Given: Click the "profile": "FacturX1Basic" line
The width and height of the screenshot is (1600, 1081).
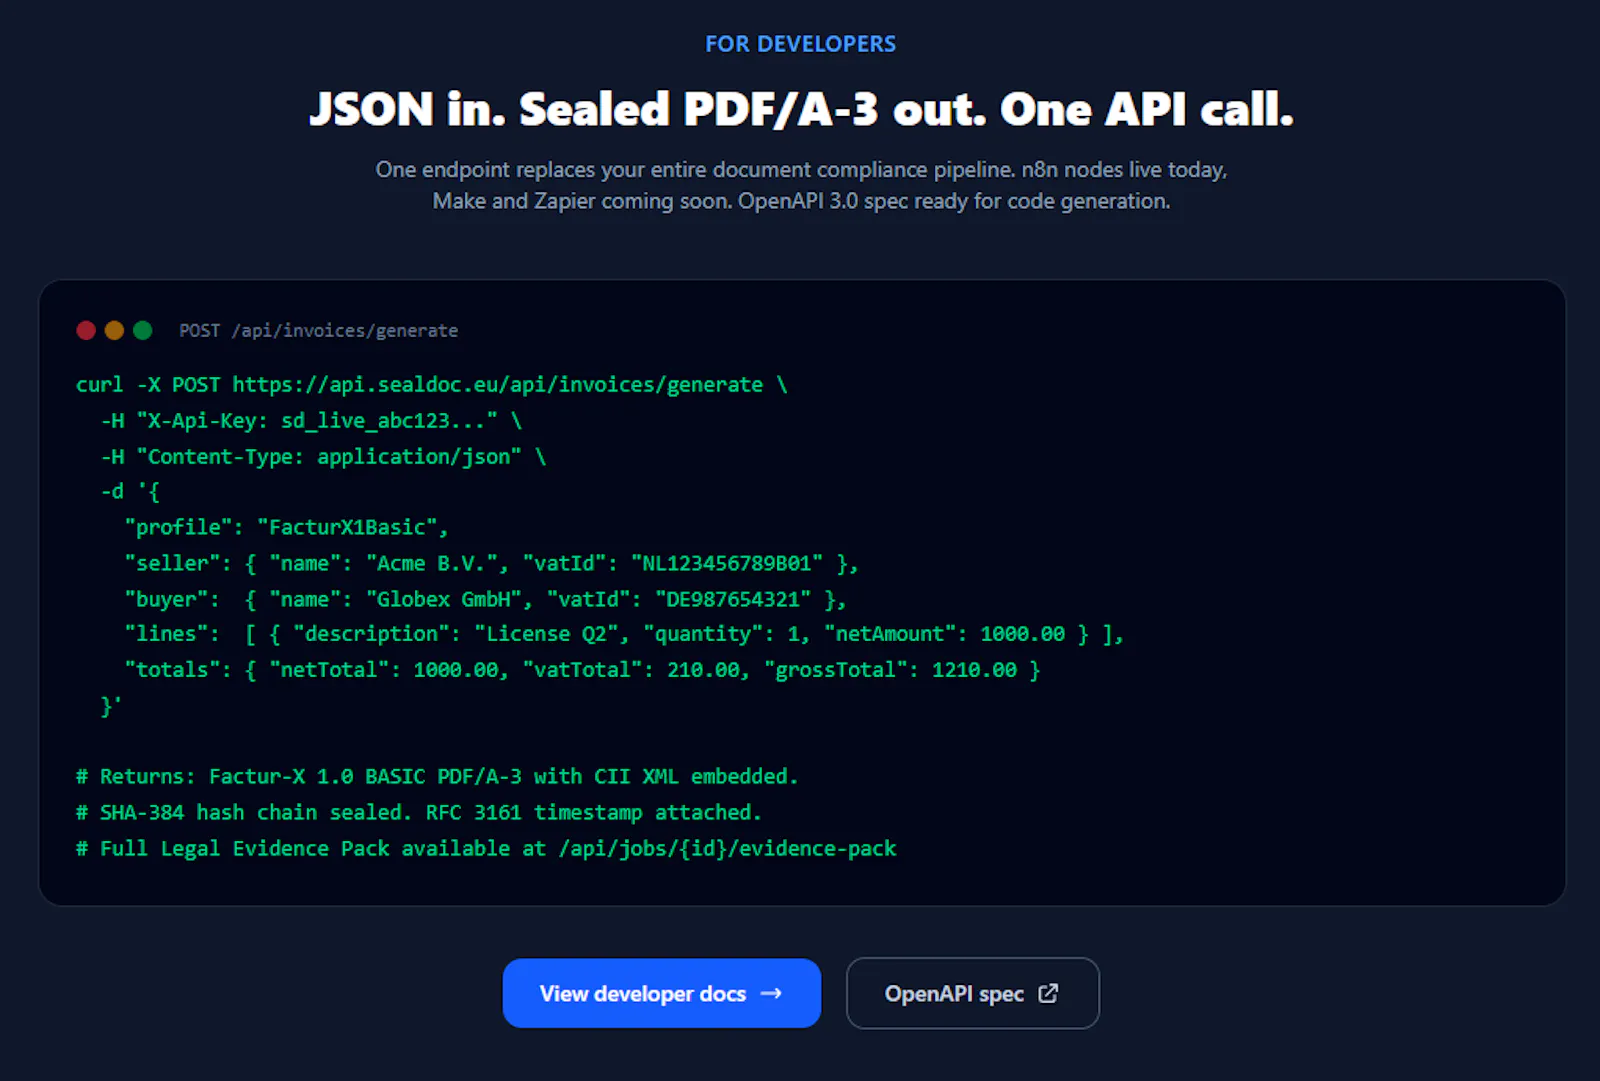Looking at the screenshot, I should (287, 527).
